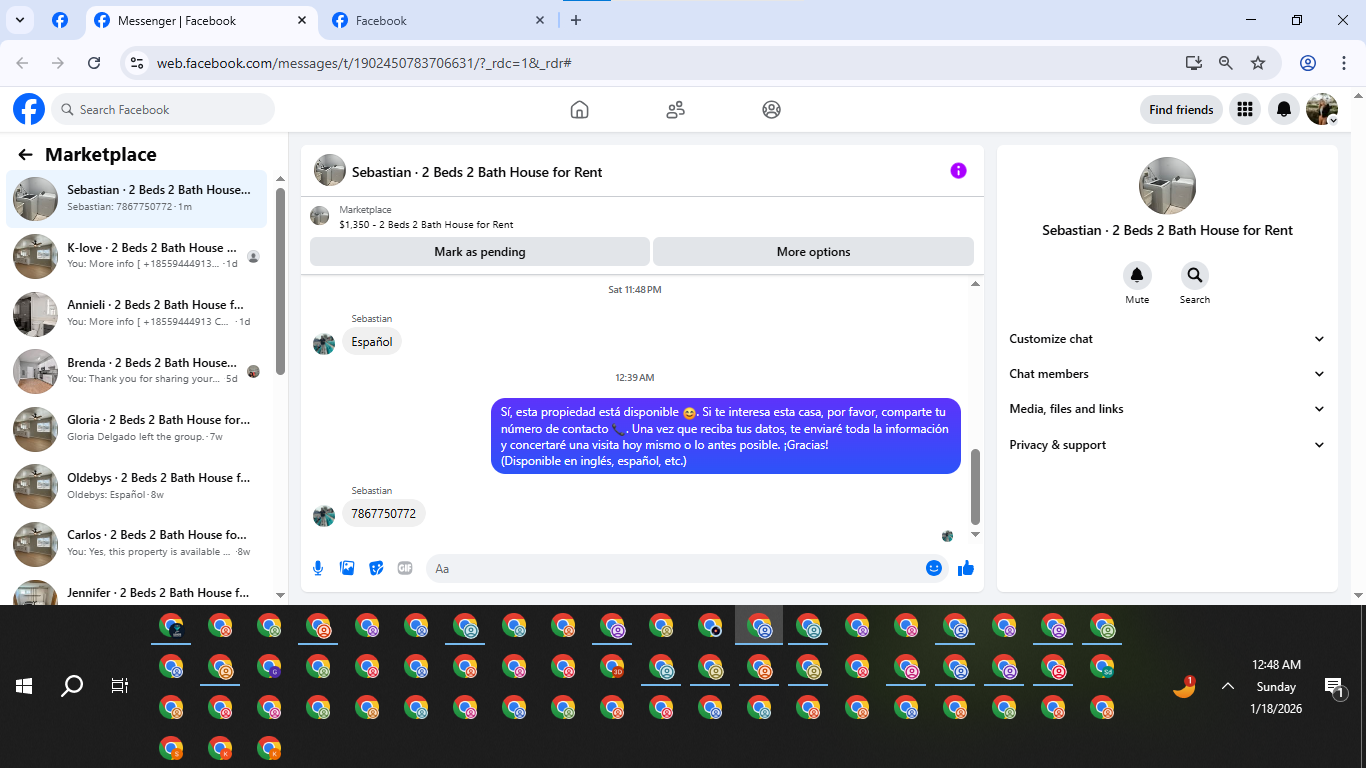Send a voice clip with microphone icon
Screen dimensions: 1366x768
point(318,568)
